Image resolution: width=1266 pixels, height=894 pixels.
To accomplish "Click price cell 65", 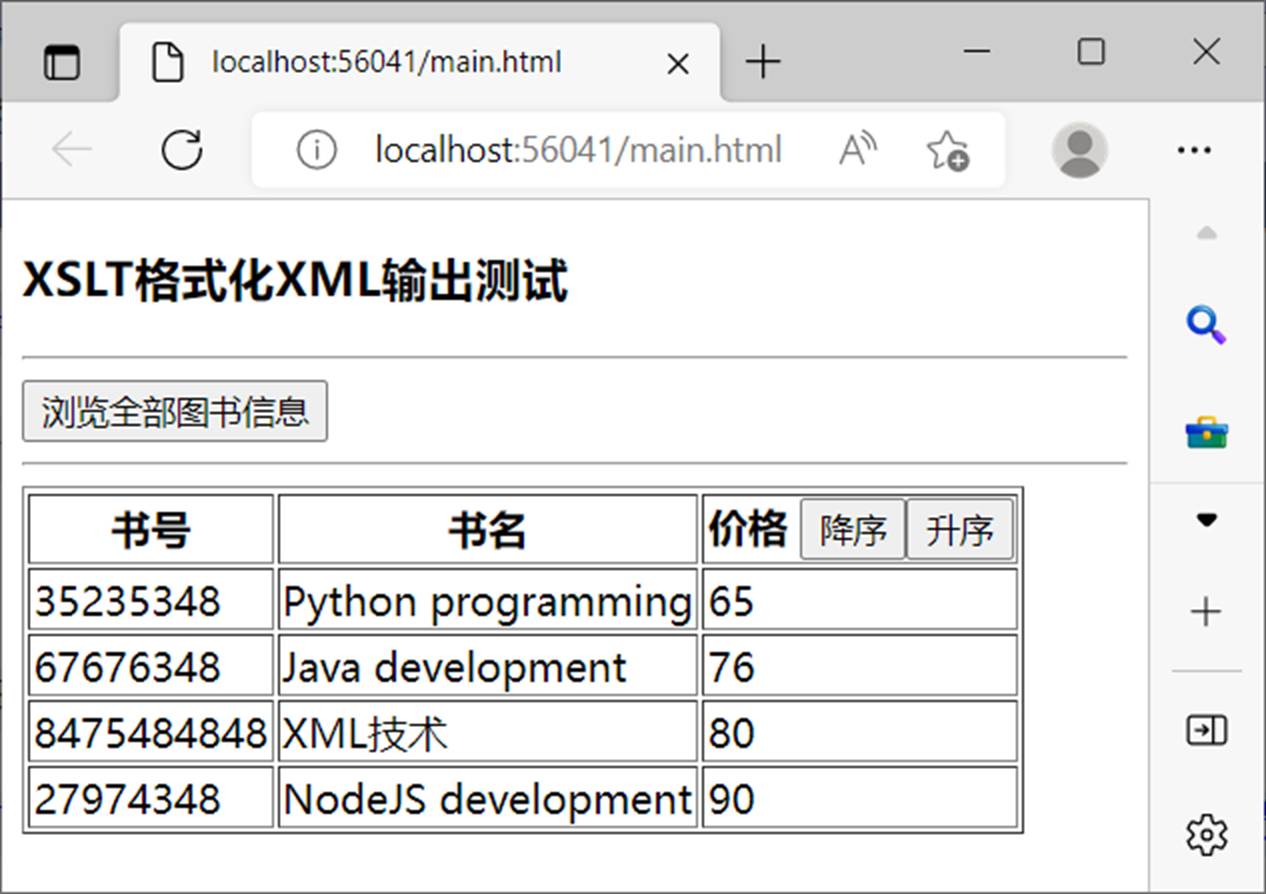I will pos(860,601).
